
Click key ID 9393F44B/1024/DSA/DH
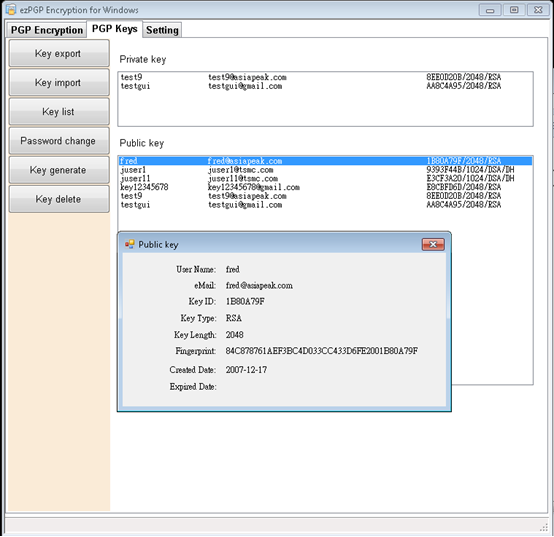tap(470, 170)
